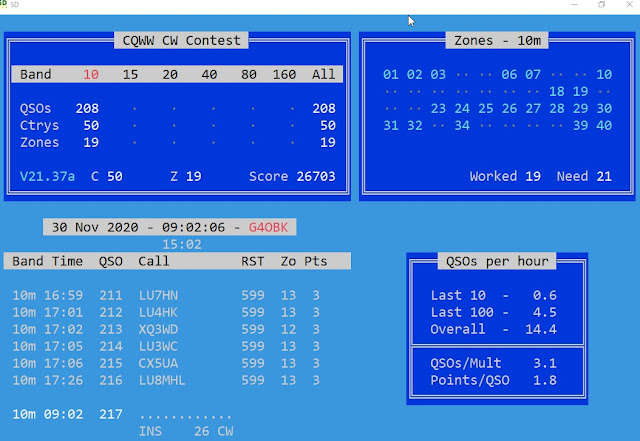Click the QSOs/Mult value 3.1

click(x=544, y=363)
